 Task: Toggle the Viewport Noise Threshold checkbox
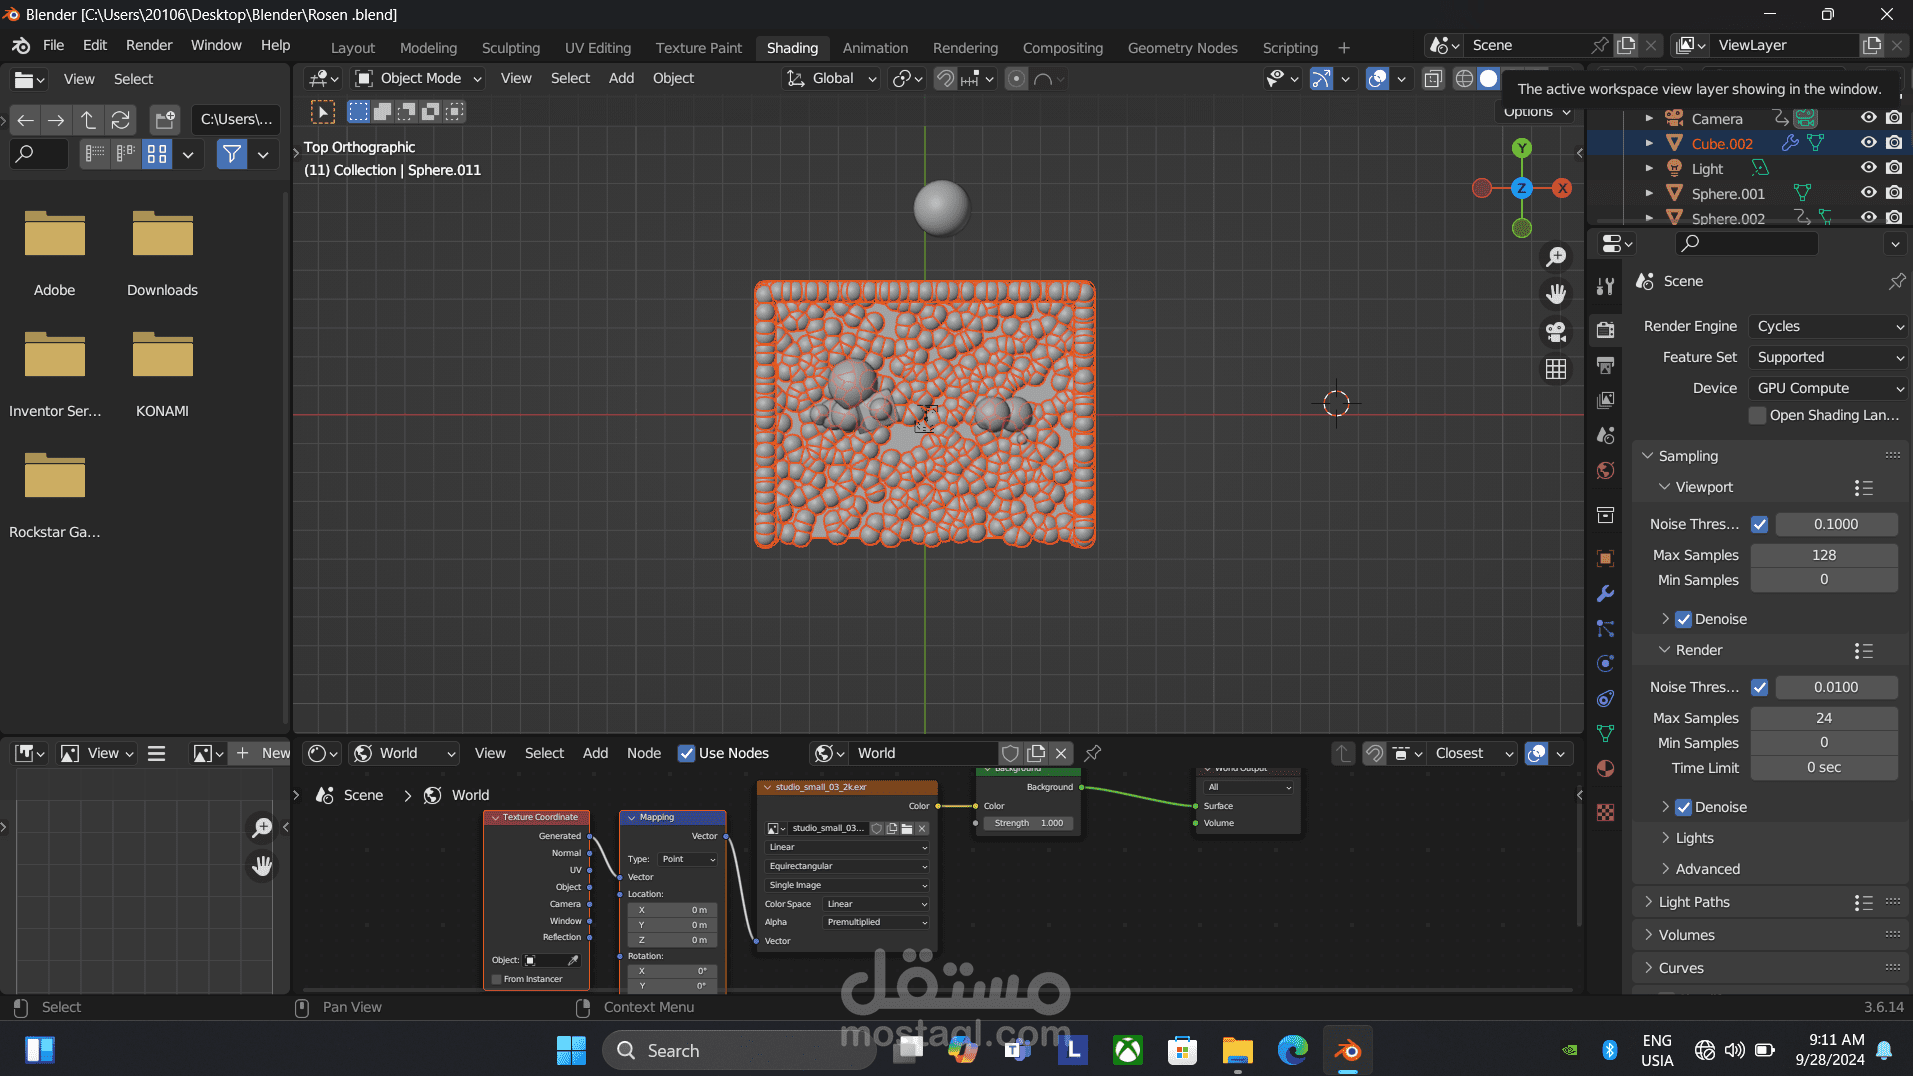pyautogui.click(x=1759, y=524)
